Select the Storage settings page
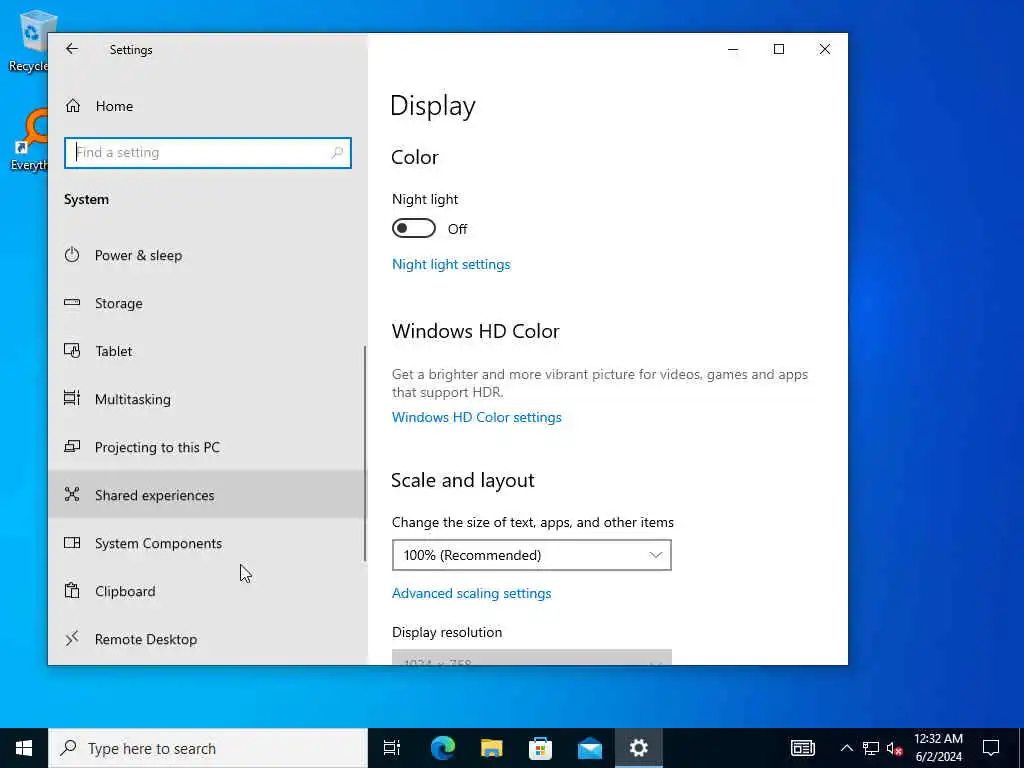Screen dimensions: 1024x768 206,303
